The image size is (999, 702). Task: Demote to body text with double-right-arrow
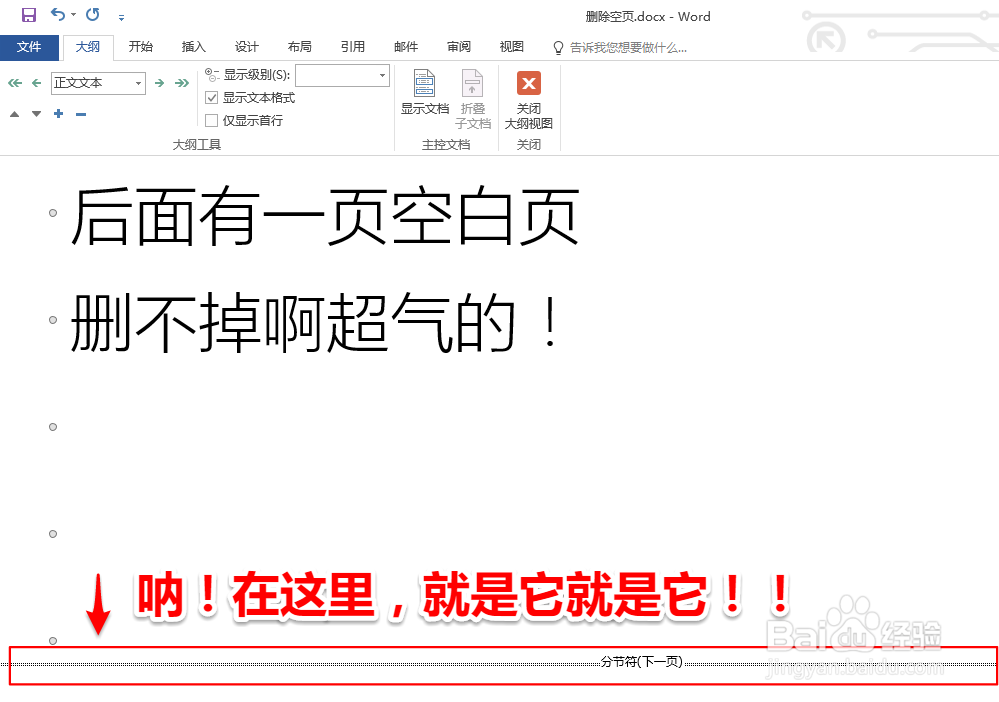[182, 83]
